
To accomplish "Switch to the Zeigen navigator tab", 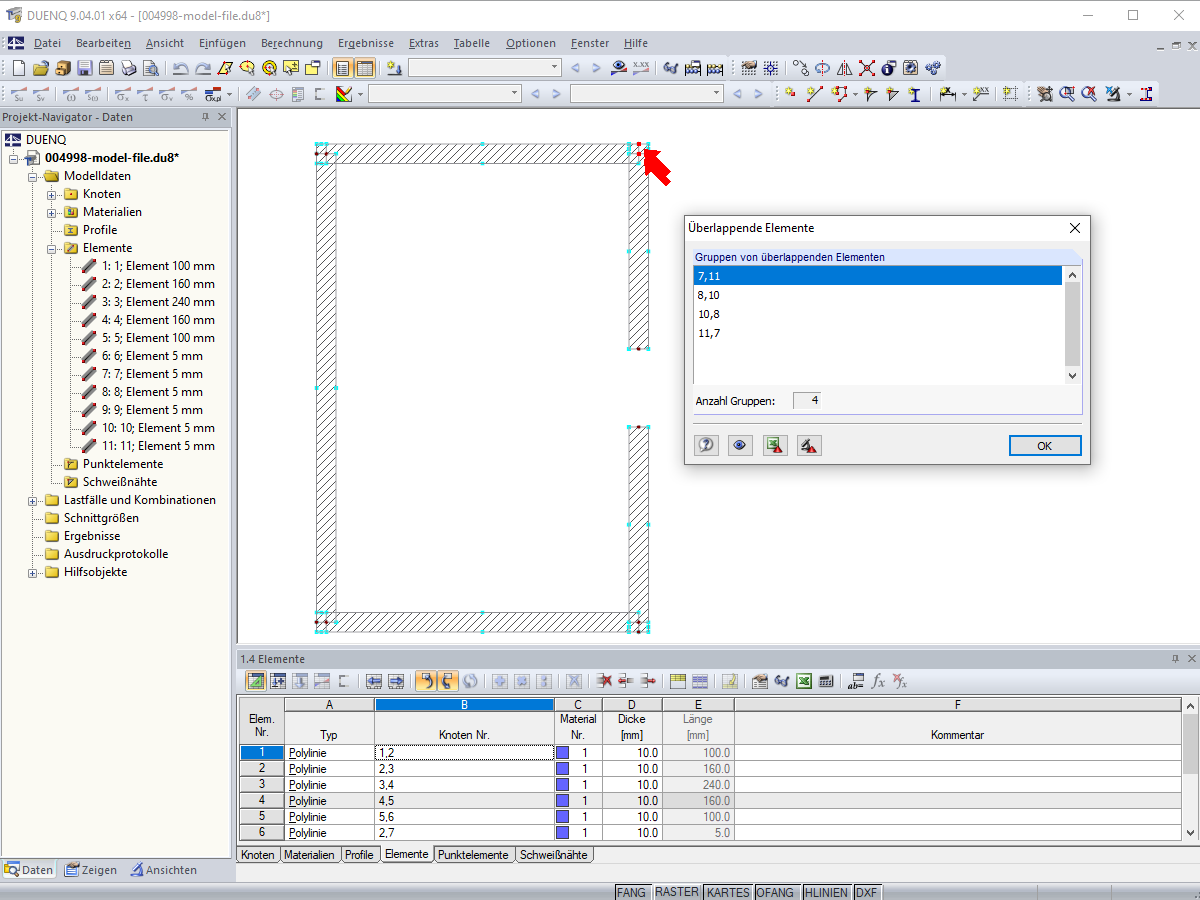I will pos(91,870).
